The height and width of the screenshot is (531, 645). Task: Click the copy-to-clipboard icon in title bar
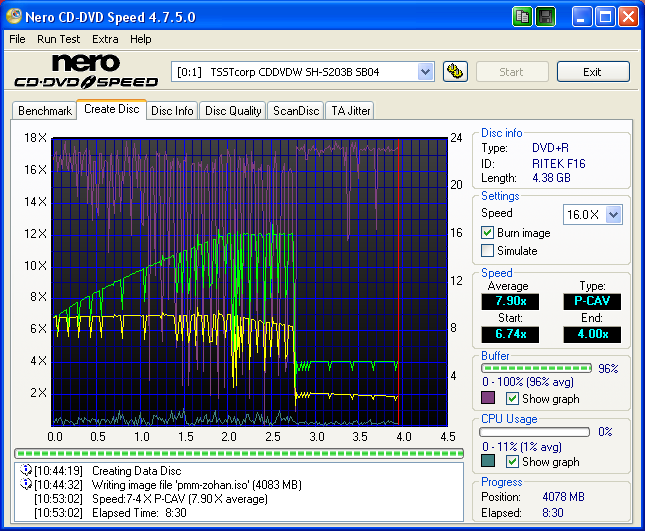pos(522,17)
